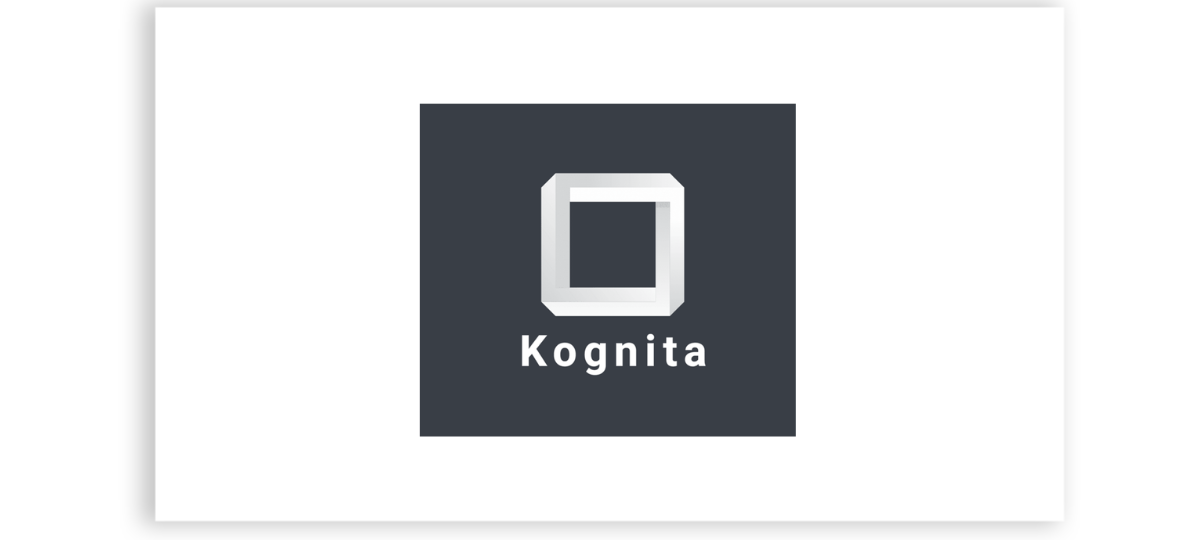The image size is (1200, 540).
Task: Click the Kognita square logo icon
Action: tap(612, 245)
